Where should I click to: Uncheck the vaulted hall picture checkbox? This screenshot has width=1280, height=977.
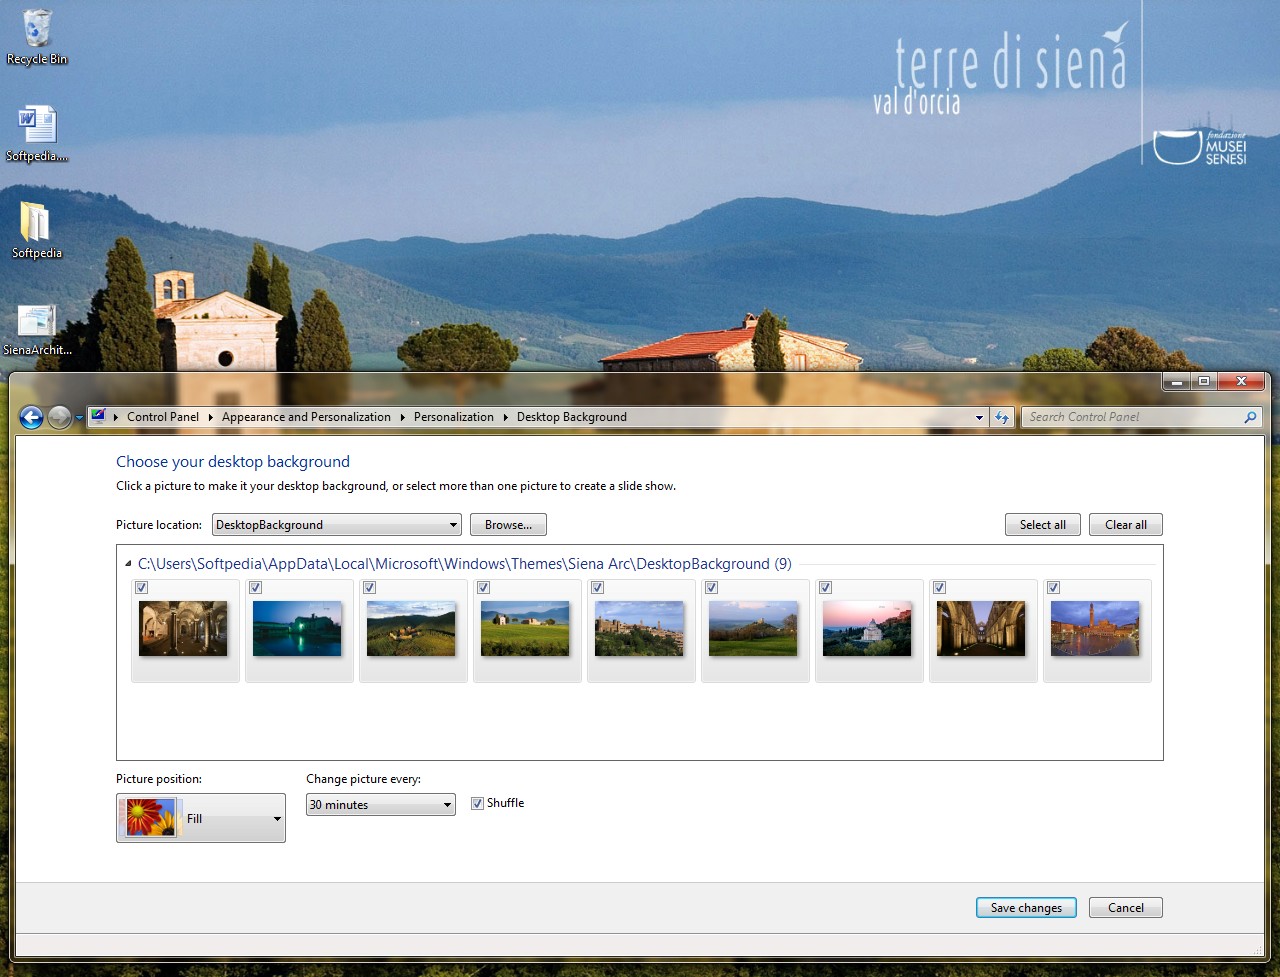940,588
